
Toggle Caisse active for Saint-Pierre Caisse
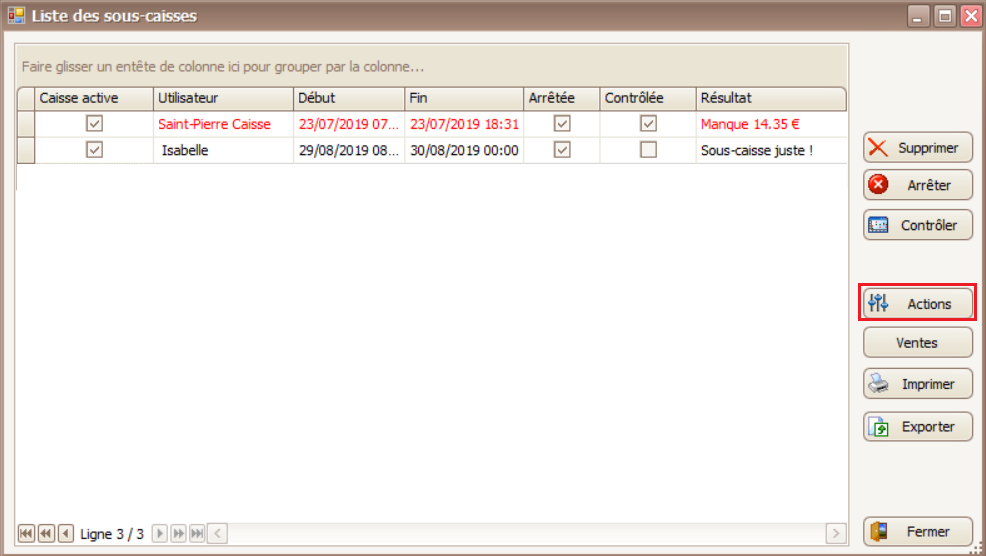pyautogui.click(x=94, y=123)
